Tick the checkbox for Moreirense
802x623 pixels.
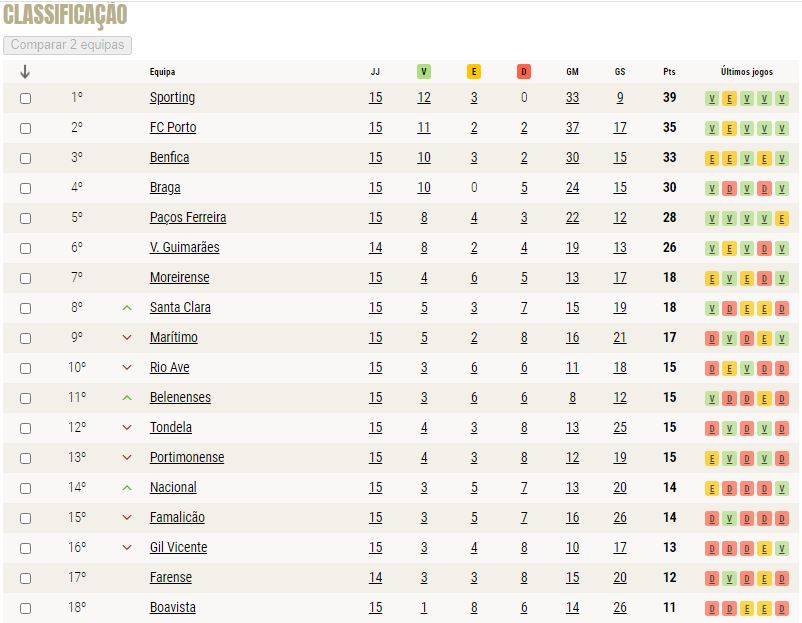coord(25,278)
